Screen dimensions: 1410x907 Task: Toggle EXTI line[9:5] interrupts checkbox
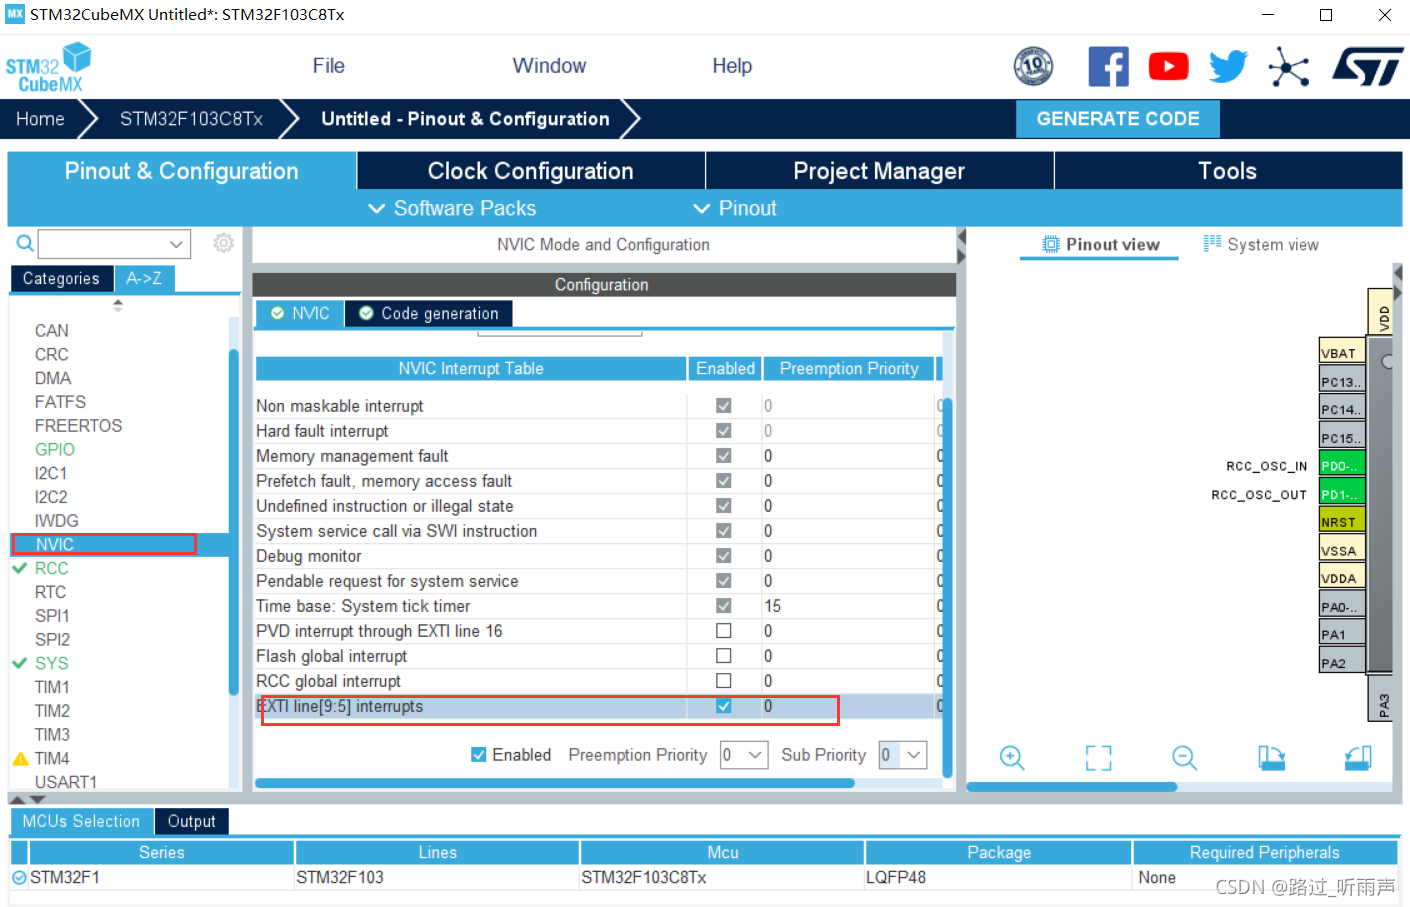pos(723,706)
